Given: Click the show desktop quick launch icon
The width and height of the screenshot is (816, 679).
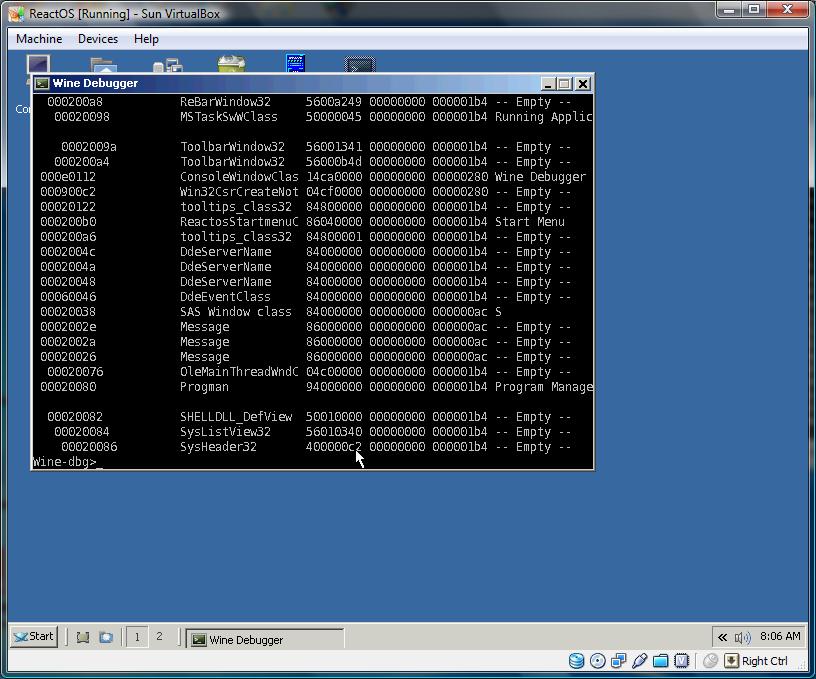Looking at the screenshot, I should [84, 637].
